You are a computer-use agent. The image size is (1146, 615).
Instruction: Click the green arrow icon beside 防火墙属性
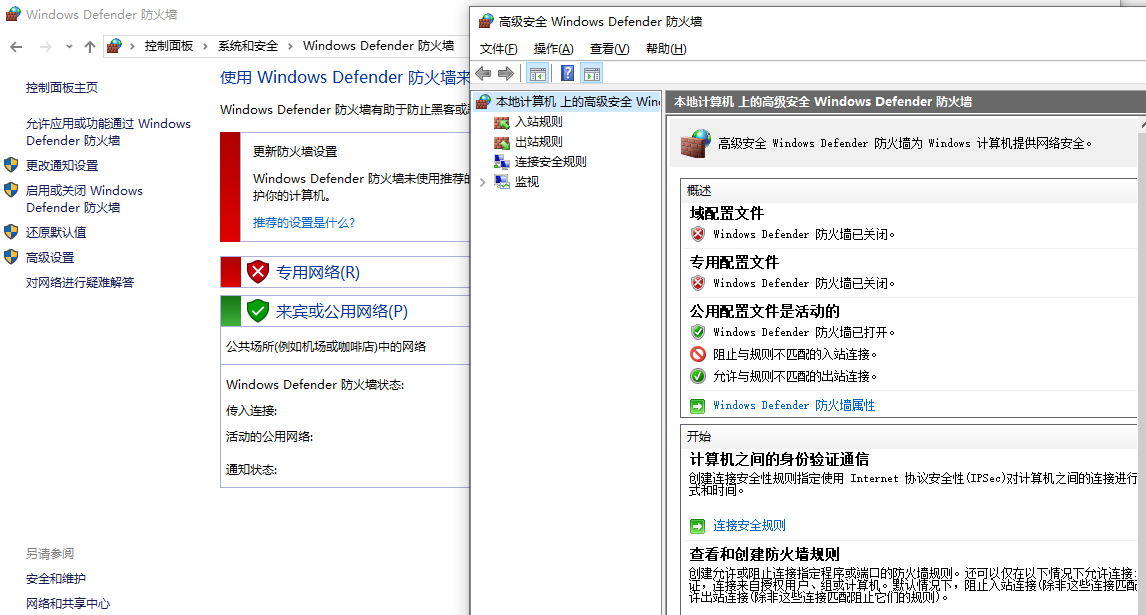(x=697, y=406)
